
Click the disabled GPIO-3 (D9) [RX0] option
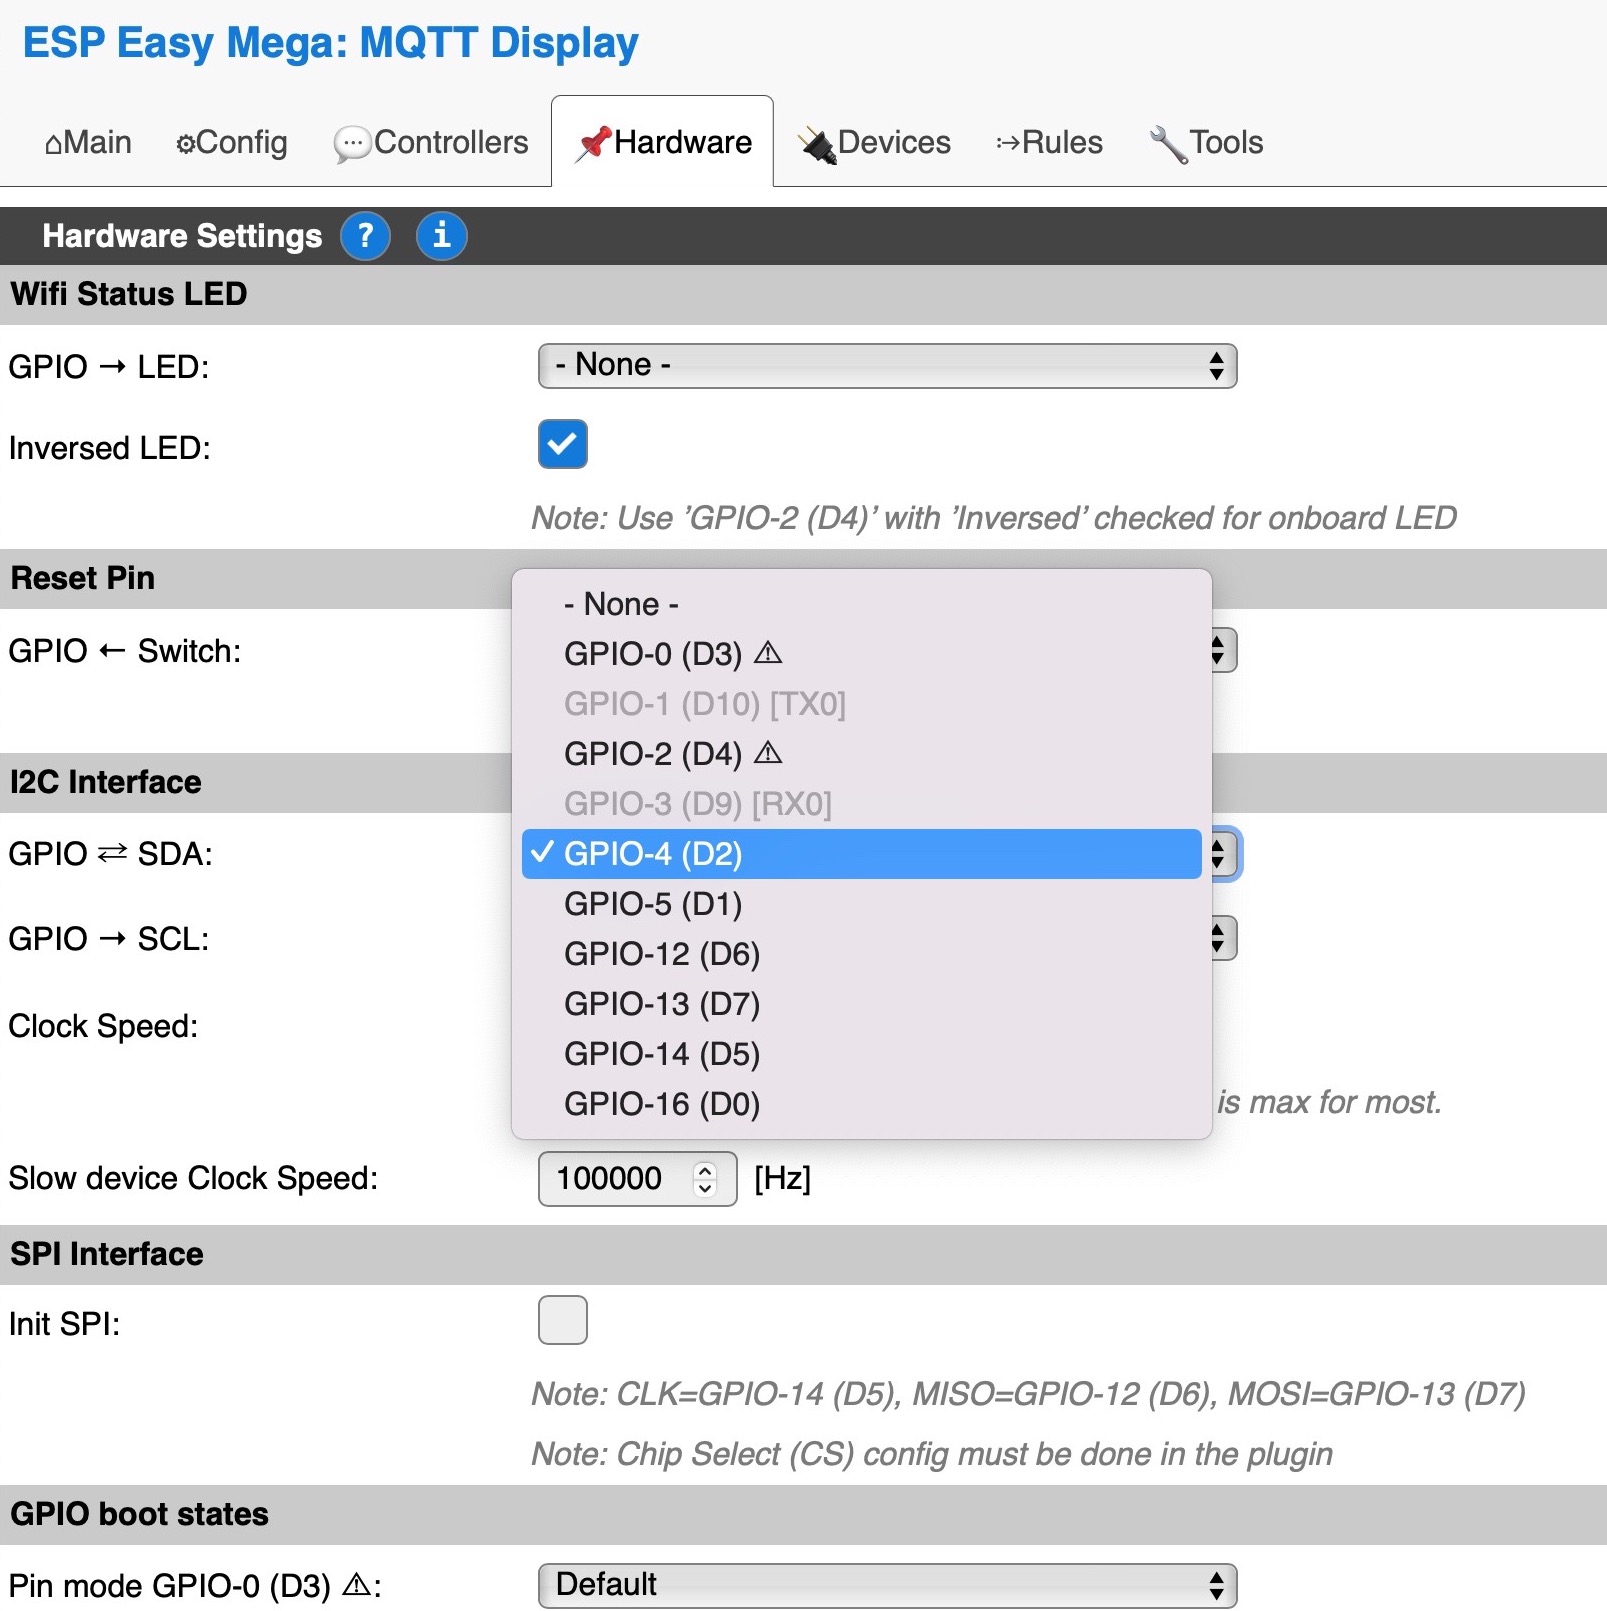coord(861,804)
